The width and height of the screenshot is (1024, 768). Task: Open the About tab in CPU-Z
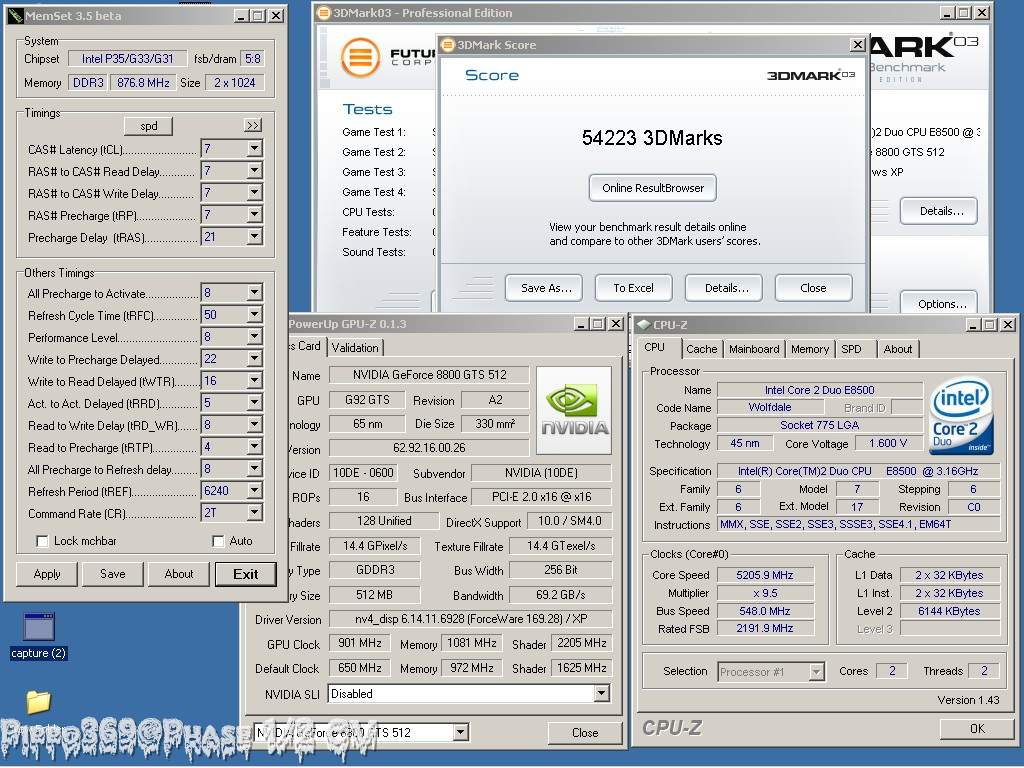(897, 349)
